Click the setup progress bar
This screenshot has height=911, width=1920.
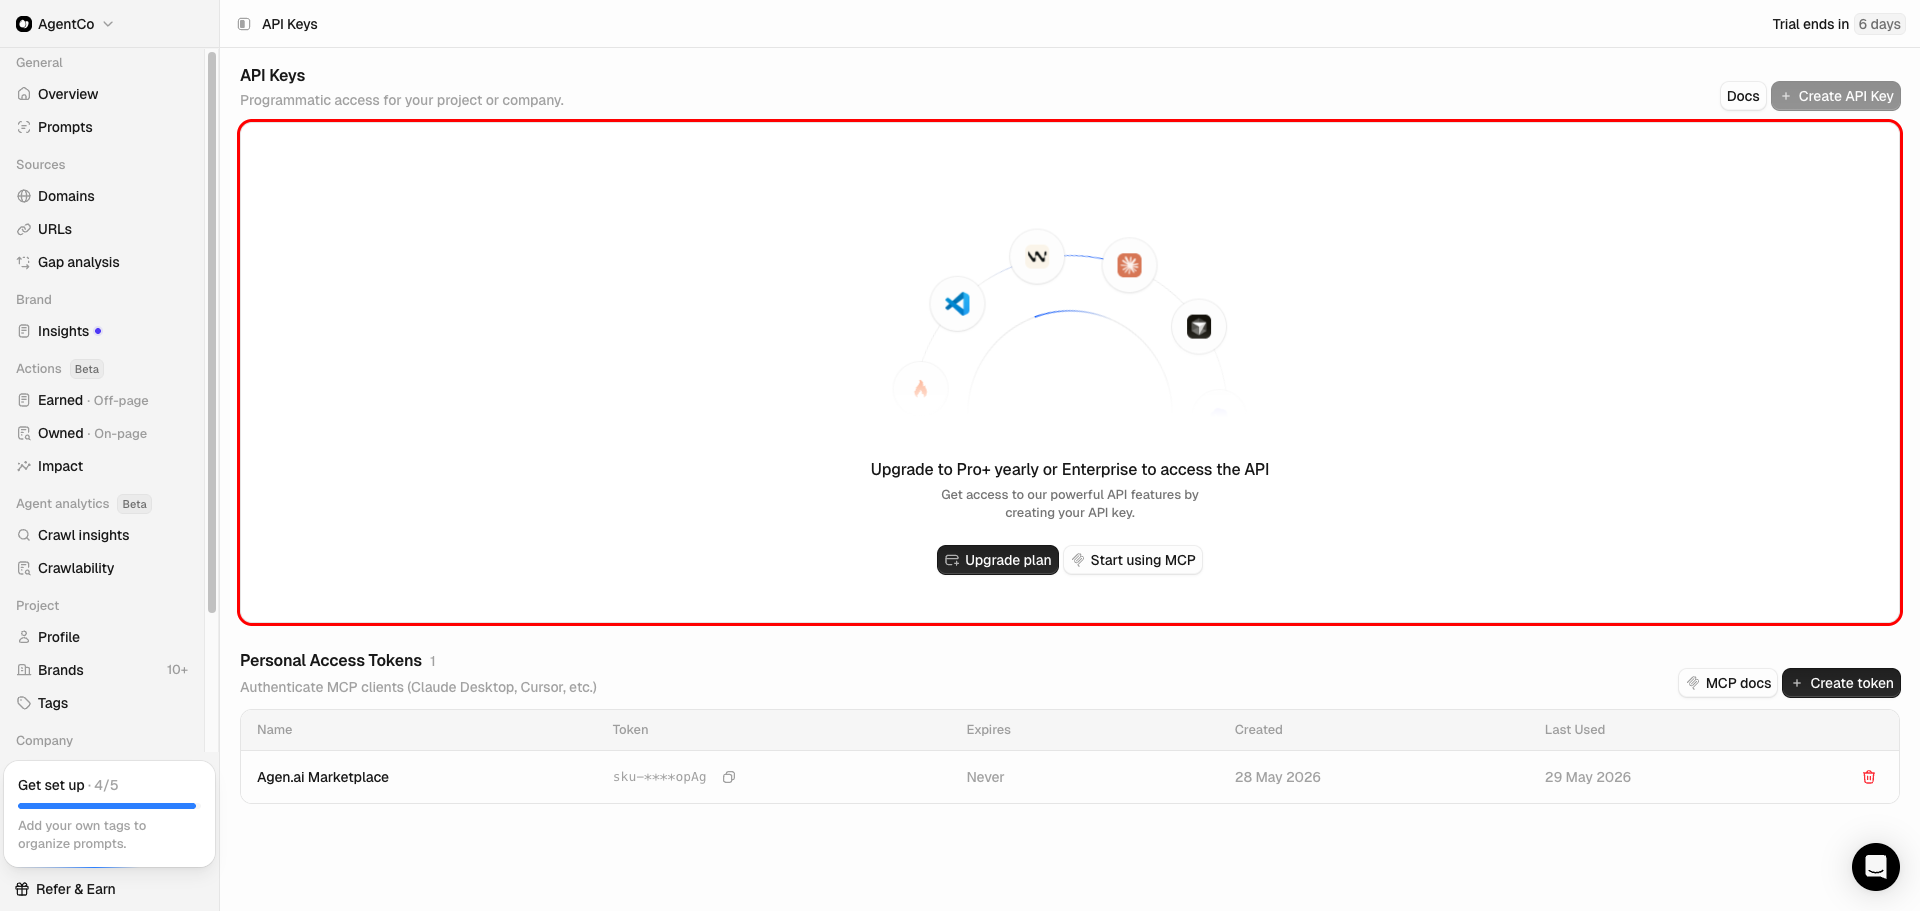click(x=107, y=806)
